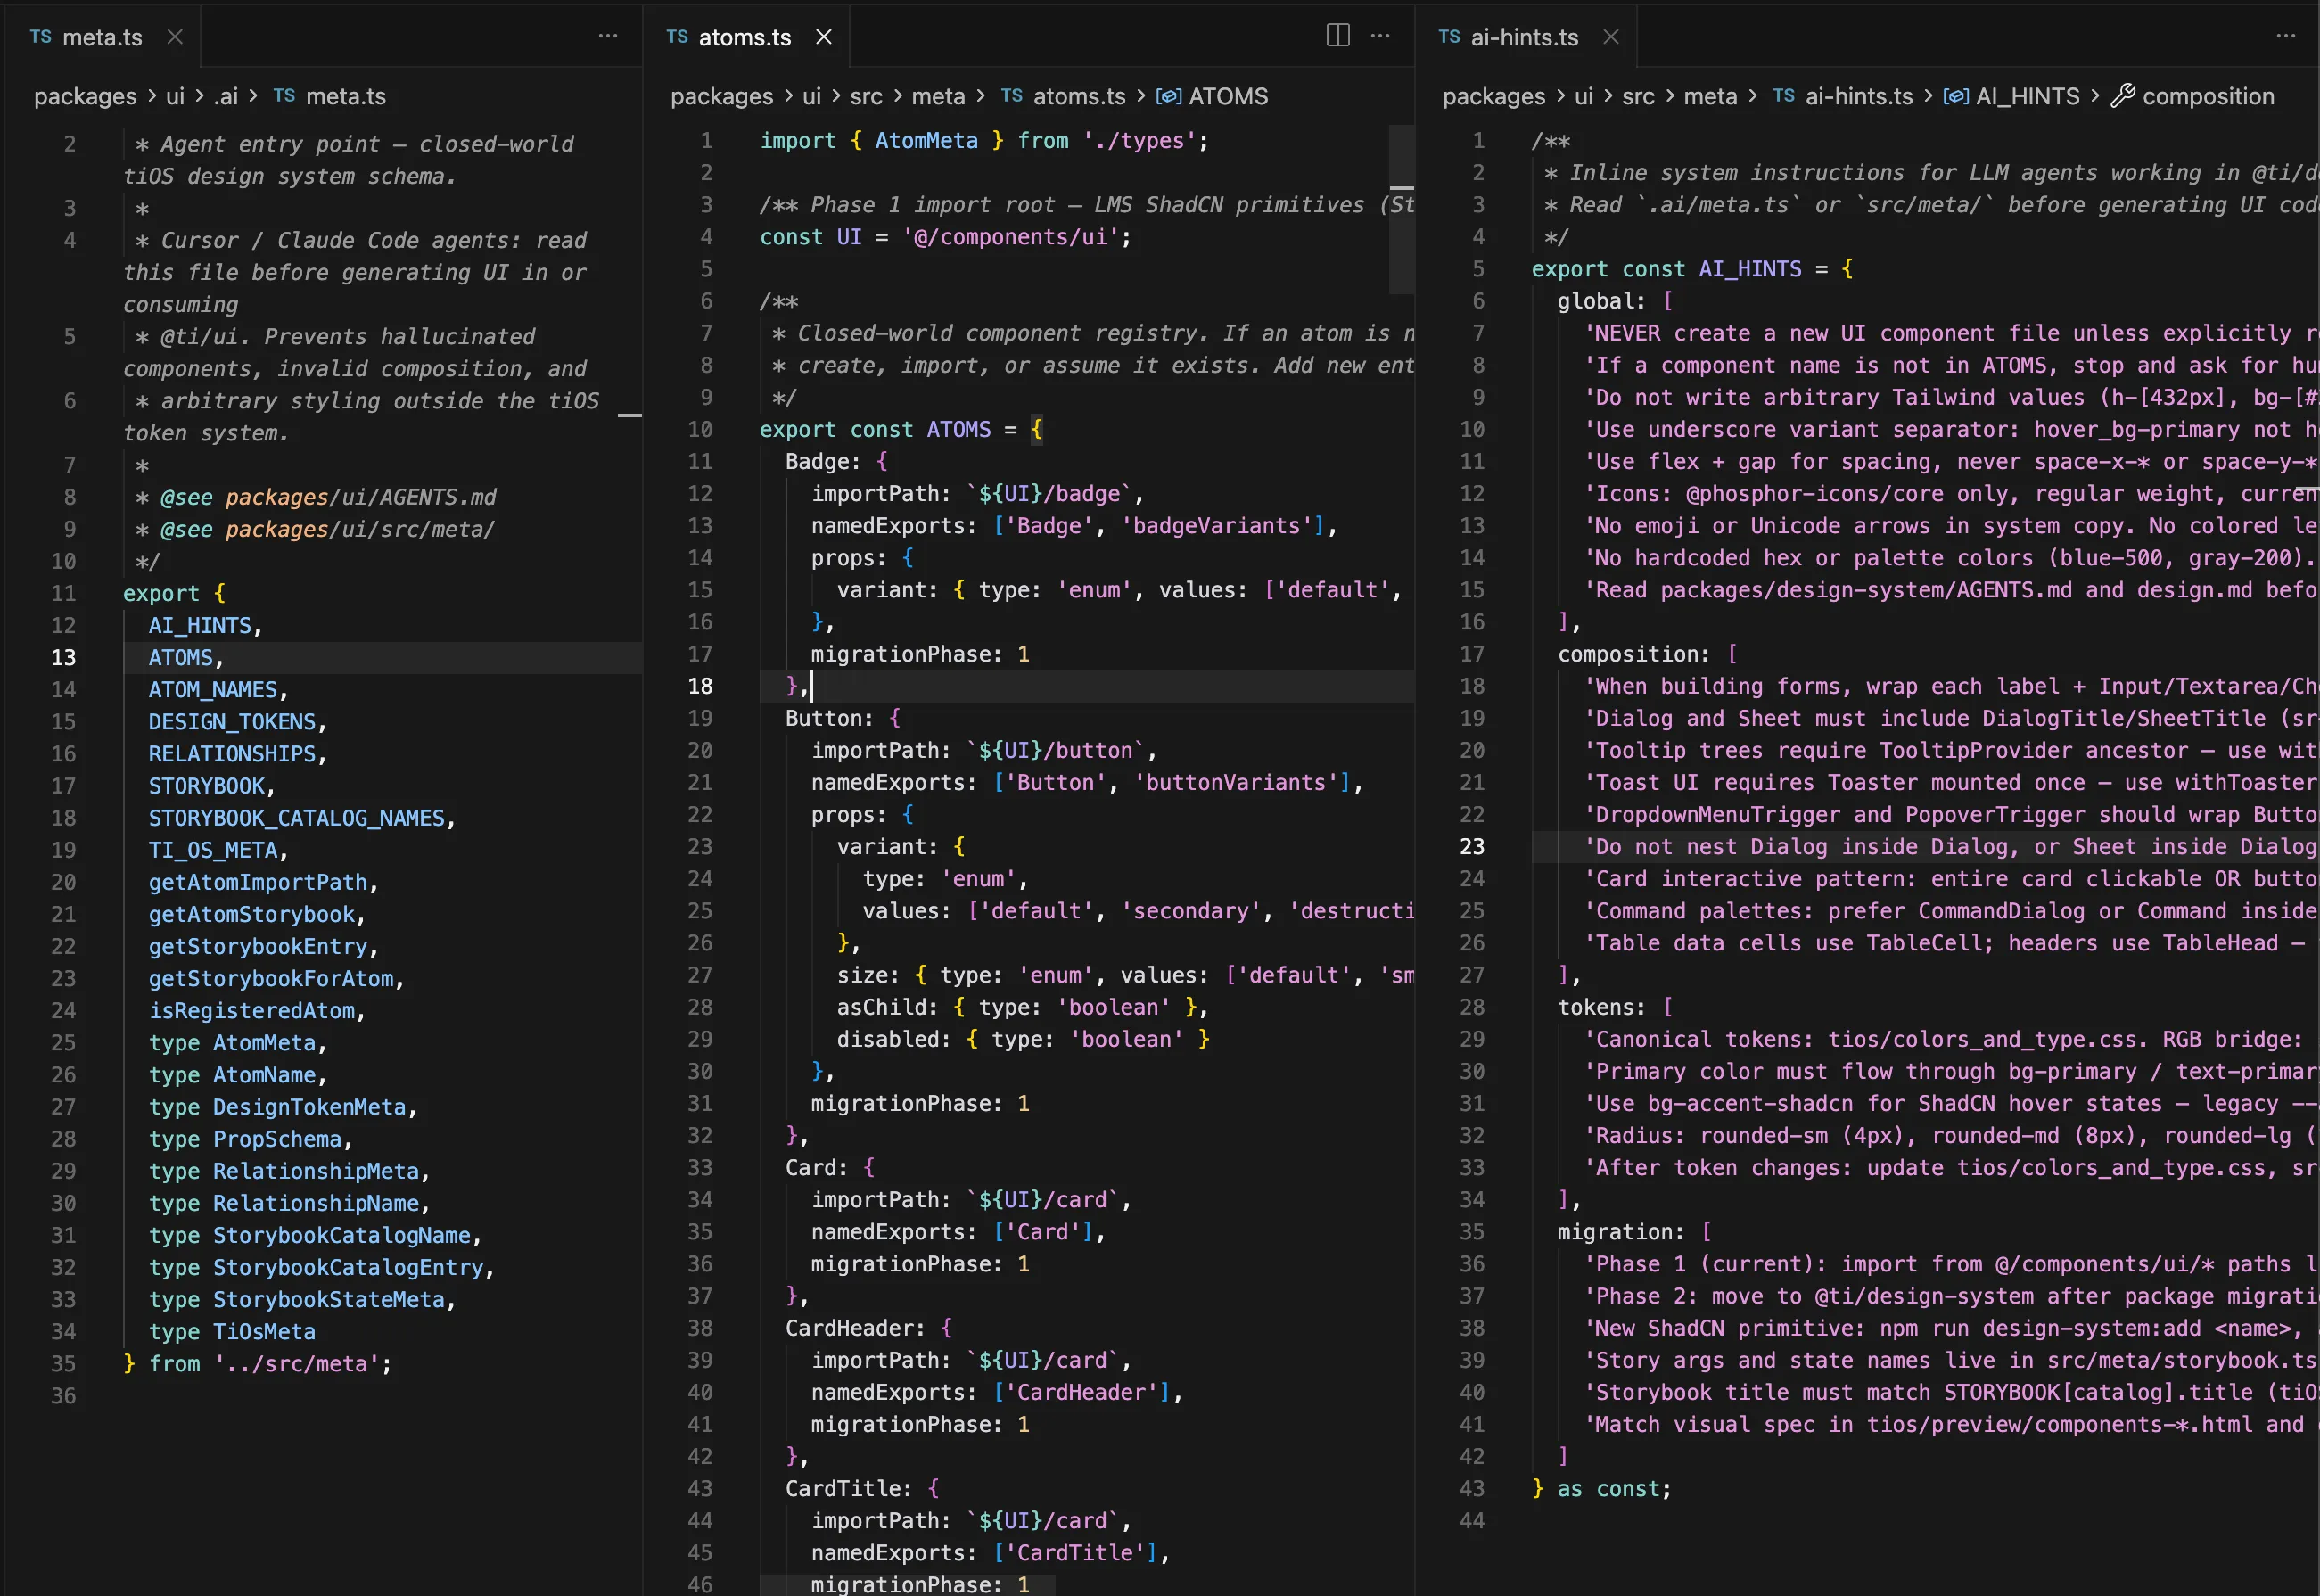Click 'CardHeader:' key in atoms.ts

click(x=855, y=1328)
